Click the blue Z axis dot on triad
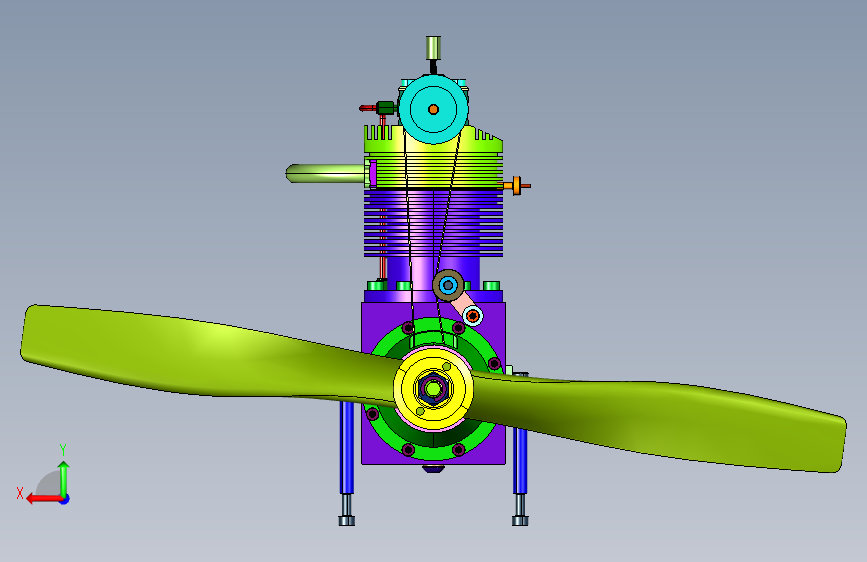The width and height of the screenshot is (867, 562). 65,499
